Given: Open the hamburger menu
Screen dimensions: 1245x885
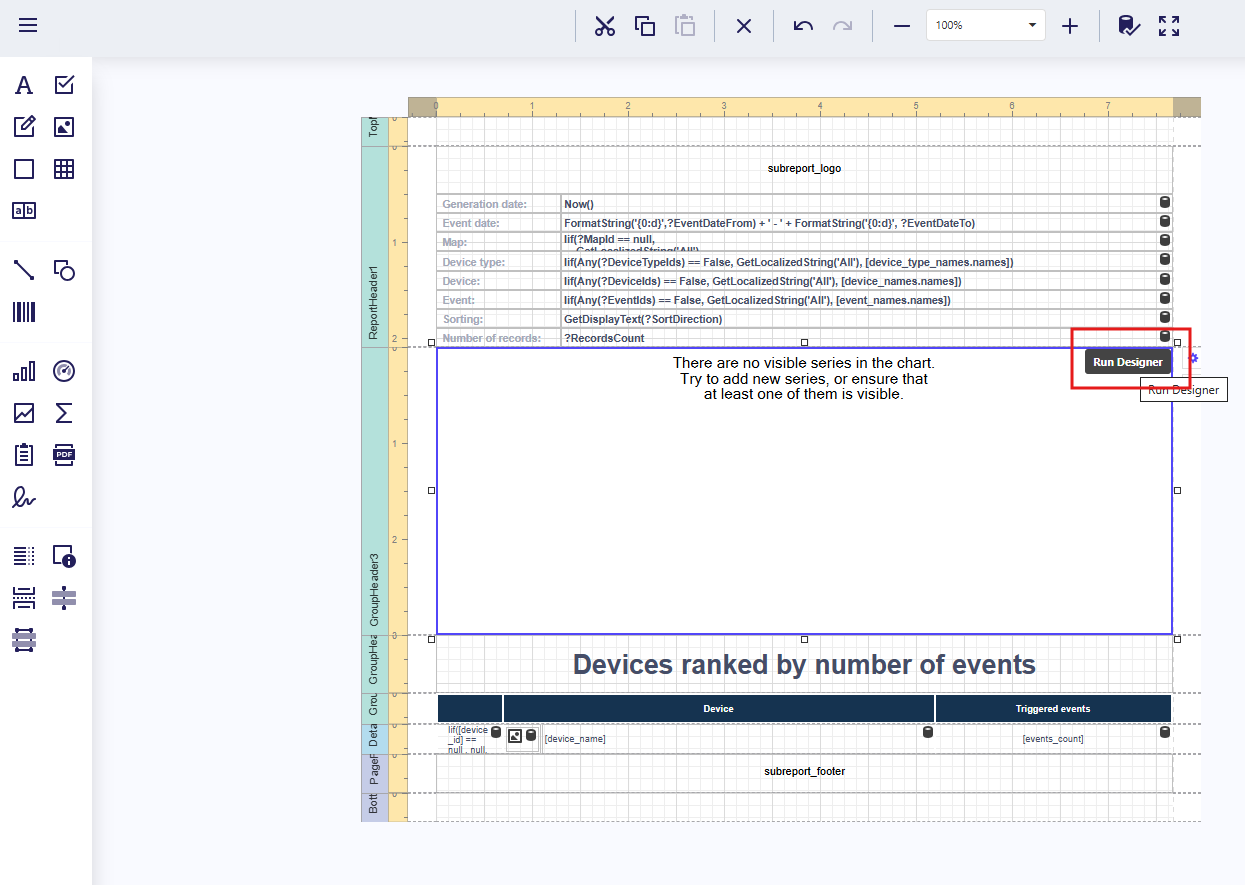Looking at the screenshot, I should [28, 25].
